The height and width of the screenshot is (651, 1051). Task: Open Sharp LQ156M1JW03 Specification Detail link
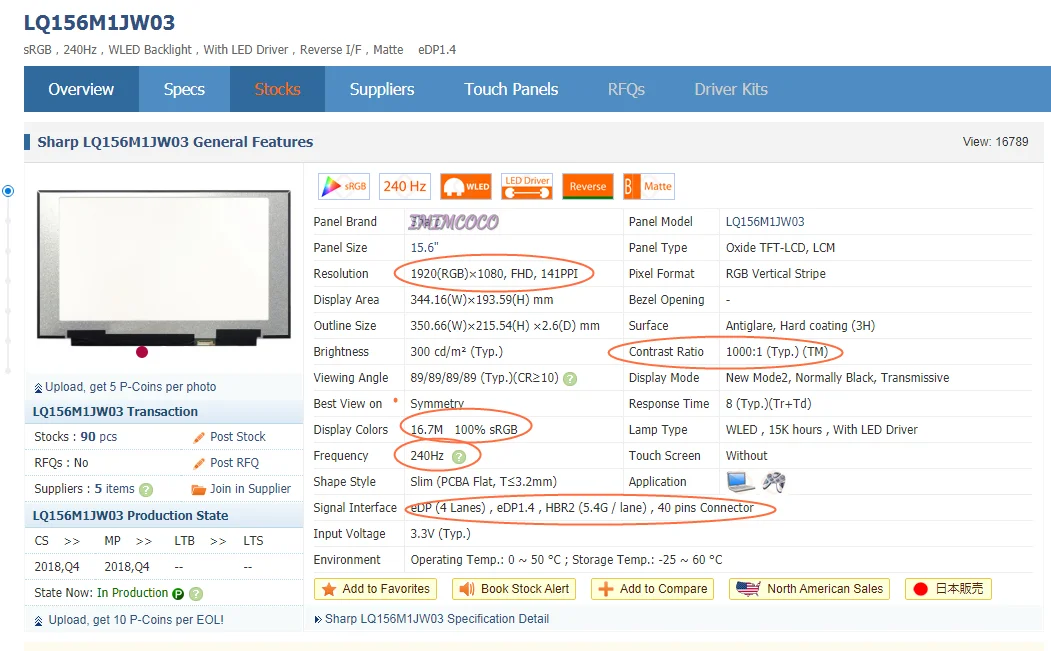coord(437,619)
